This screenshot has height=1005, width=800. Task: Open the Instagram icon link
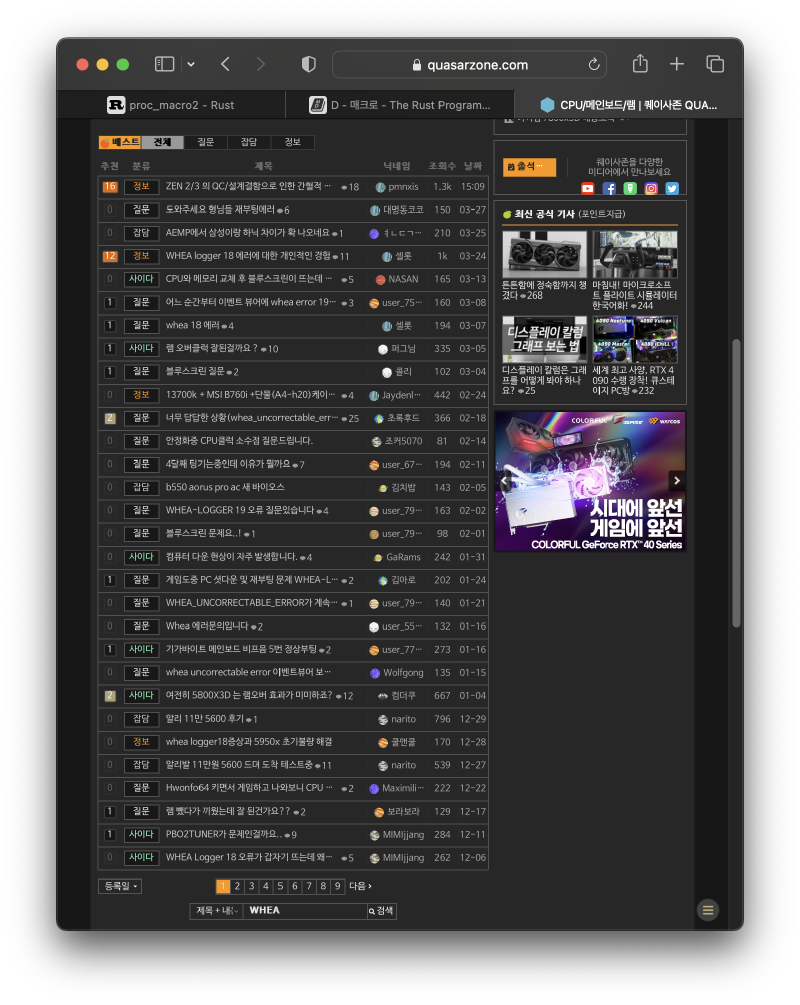coord(651,188)
